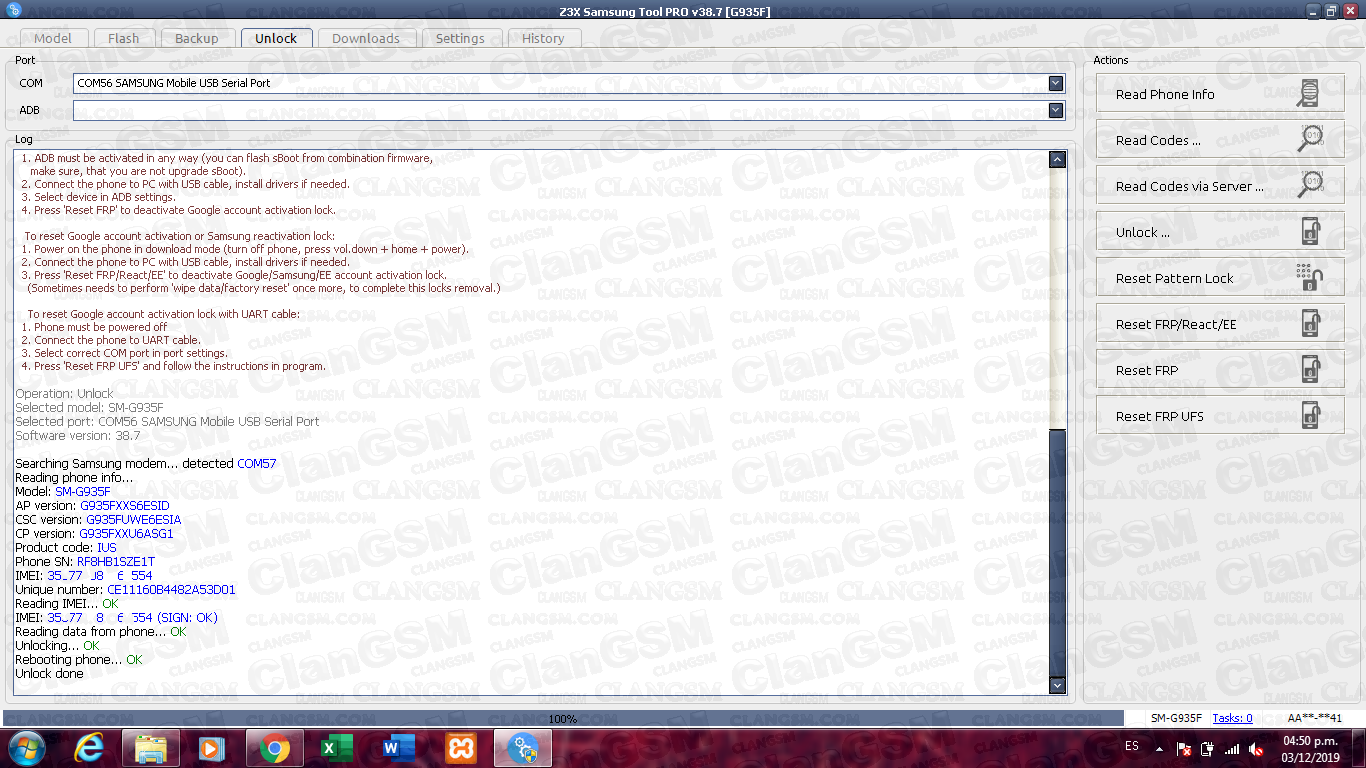Click the magnifier icon on Read Codes via Server
1366x768 pixels.
[1309, 187]
